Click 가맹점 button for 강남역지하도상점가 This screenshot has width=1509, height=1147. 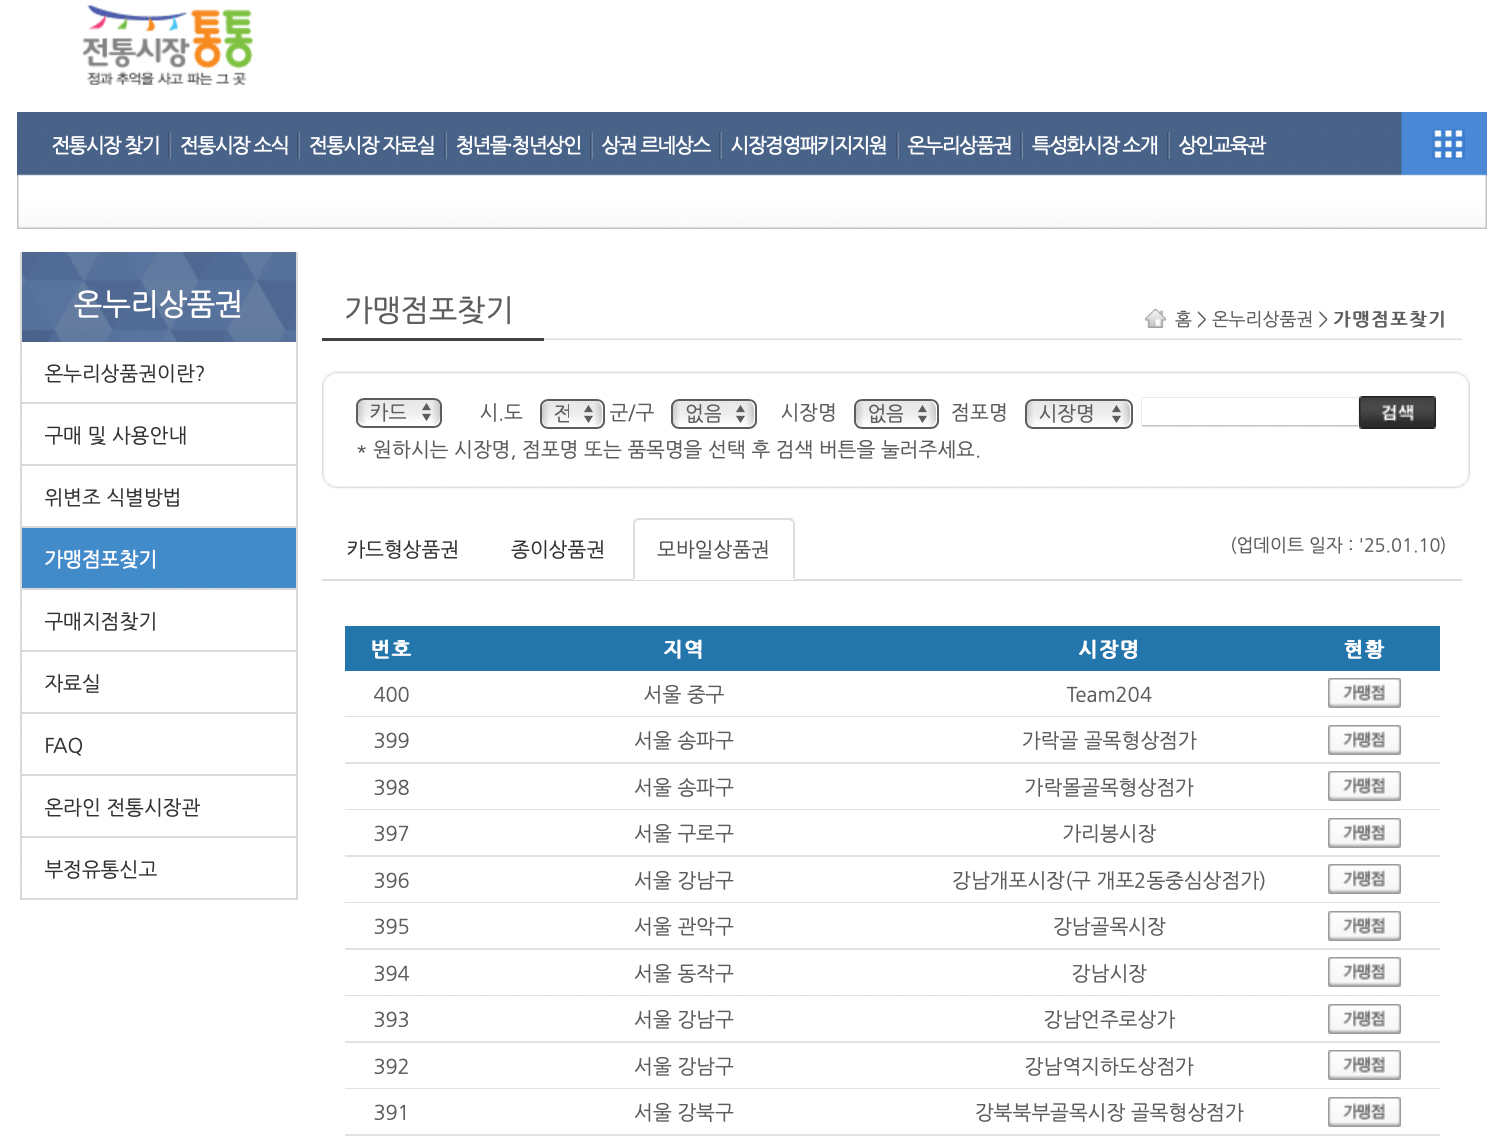tap(1364, 1065)
